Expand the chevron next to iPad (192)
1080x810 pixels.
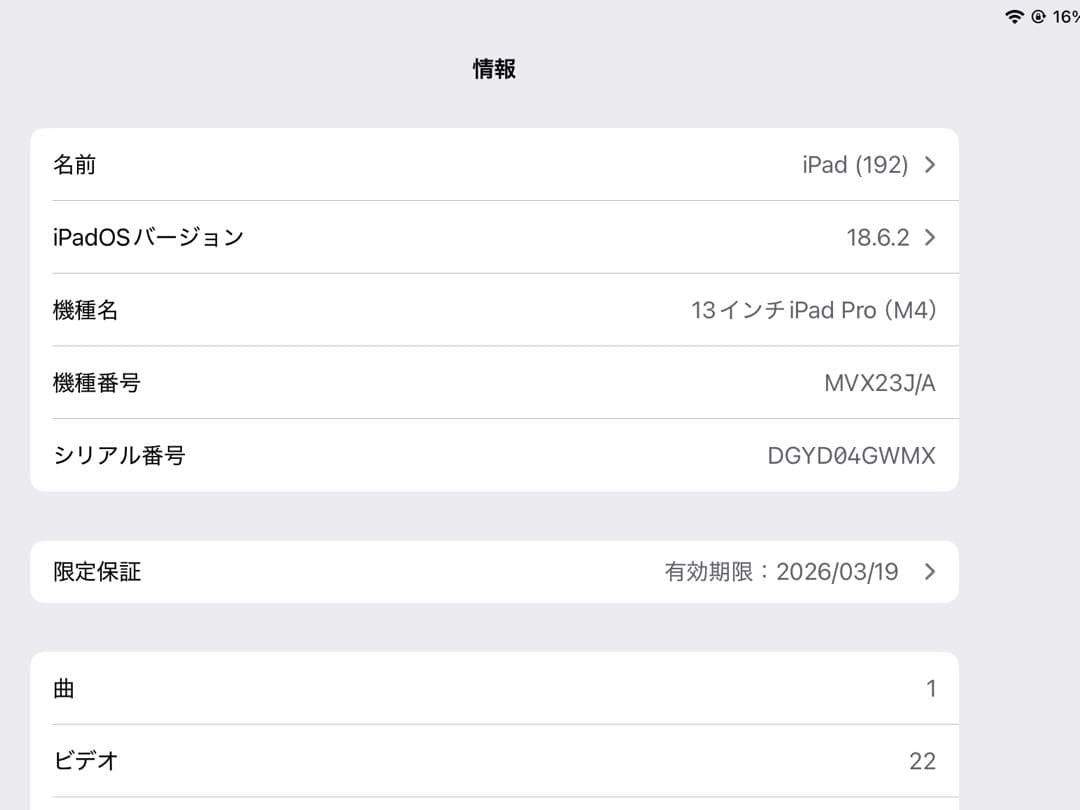click(929, 164)
